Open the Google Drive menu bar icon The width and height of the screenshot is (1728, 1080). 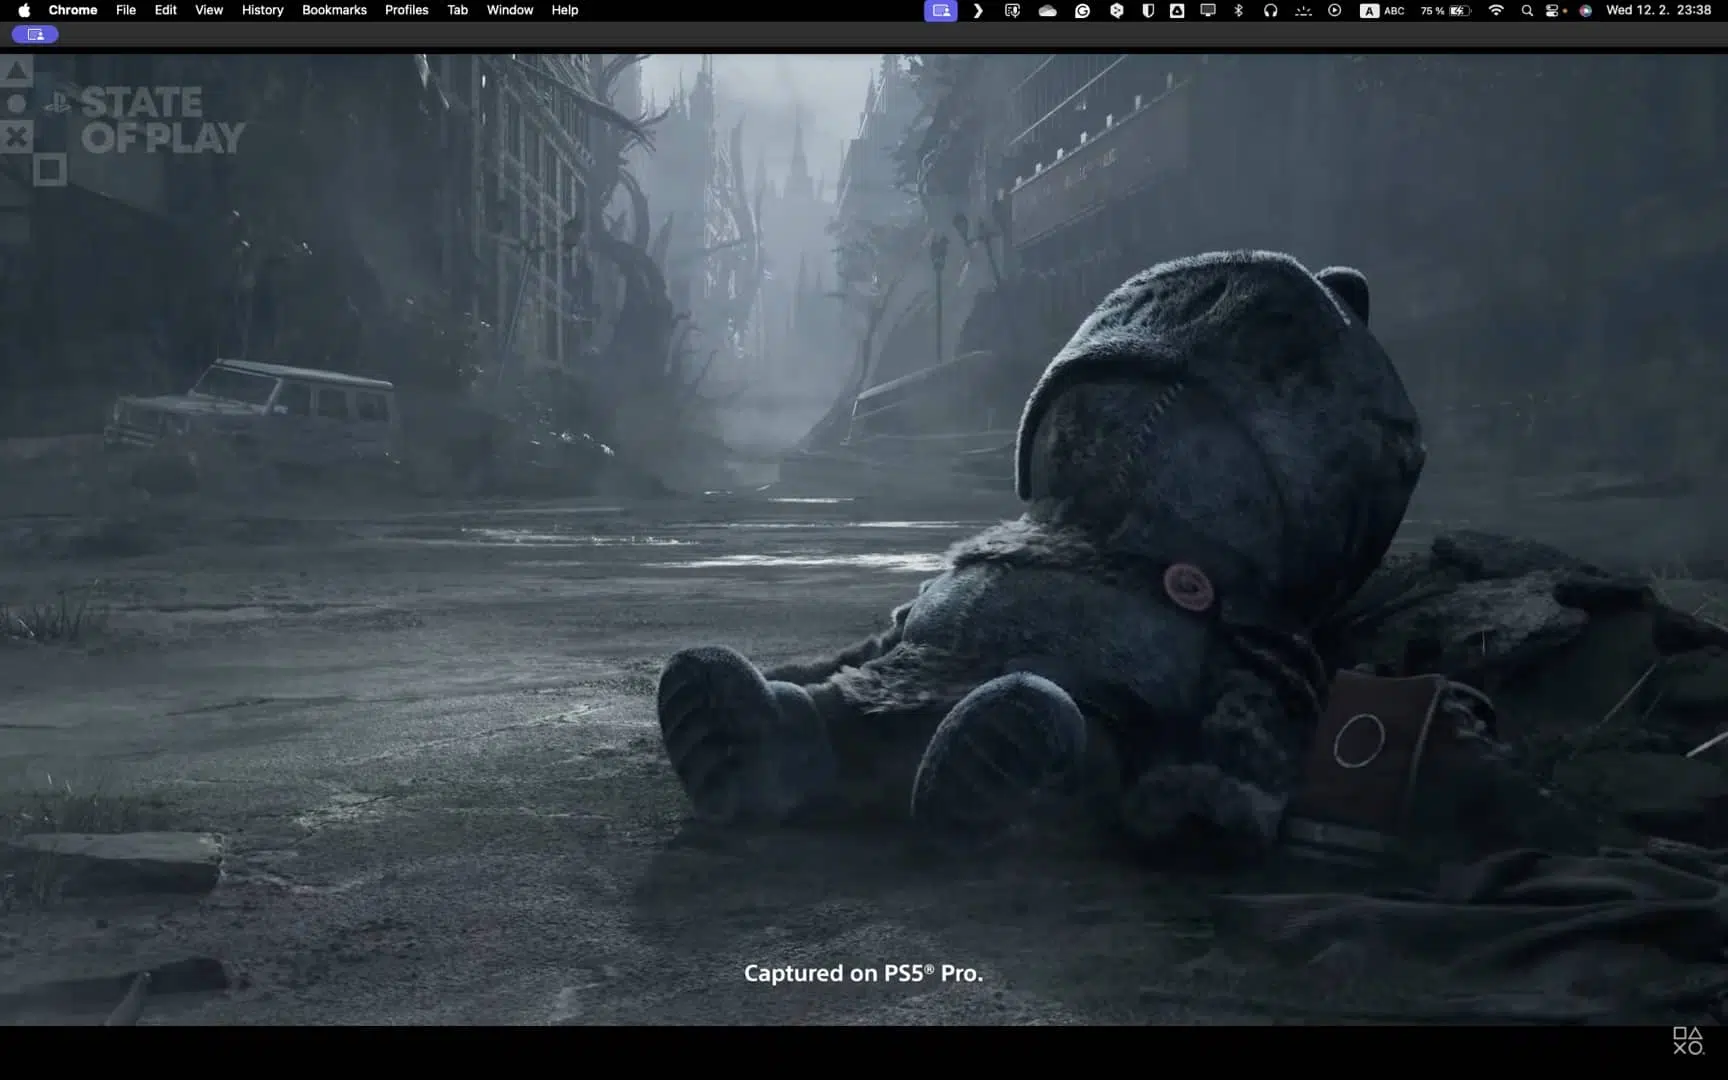pos(1177,10)
